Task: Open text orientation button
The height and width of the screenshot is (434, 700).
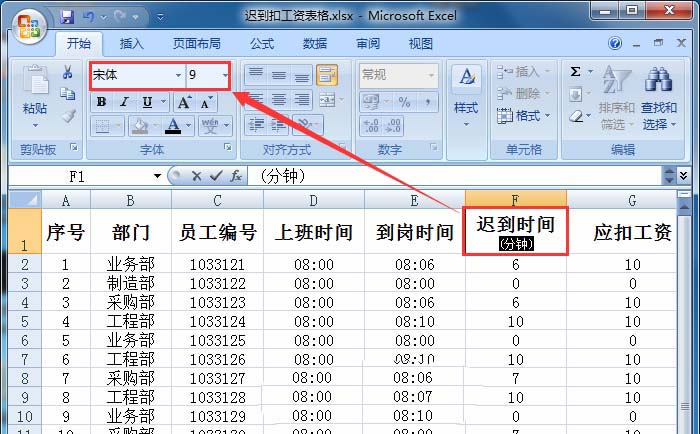Action: point(304,124)
